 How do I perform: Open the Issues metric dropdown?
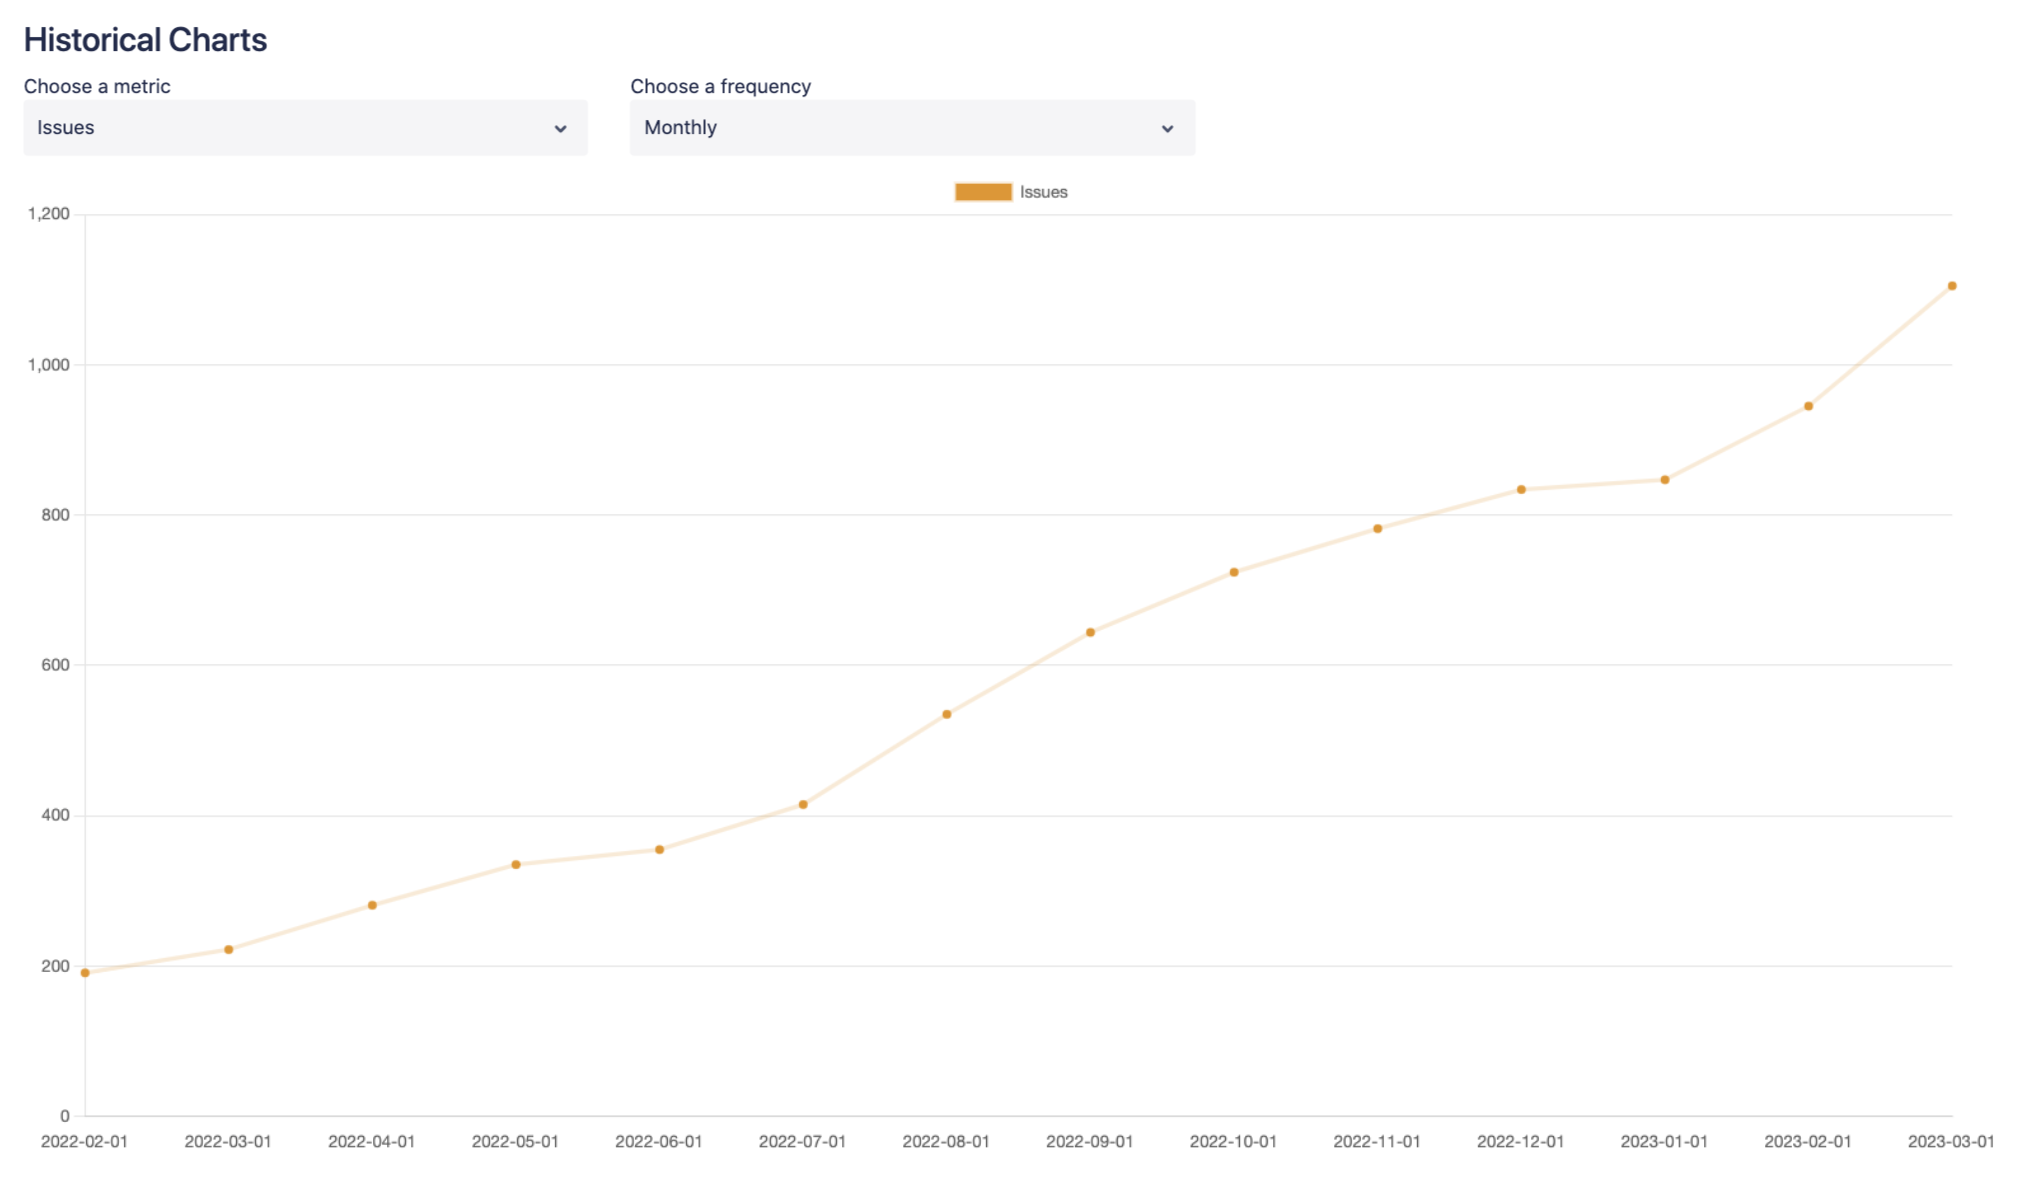click(304, 128)
